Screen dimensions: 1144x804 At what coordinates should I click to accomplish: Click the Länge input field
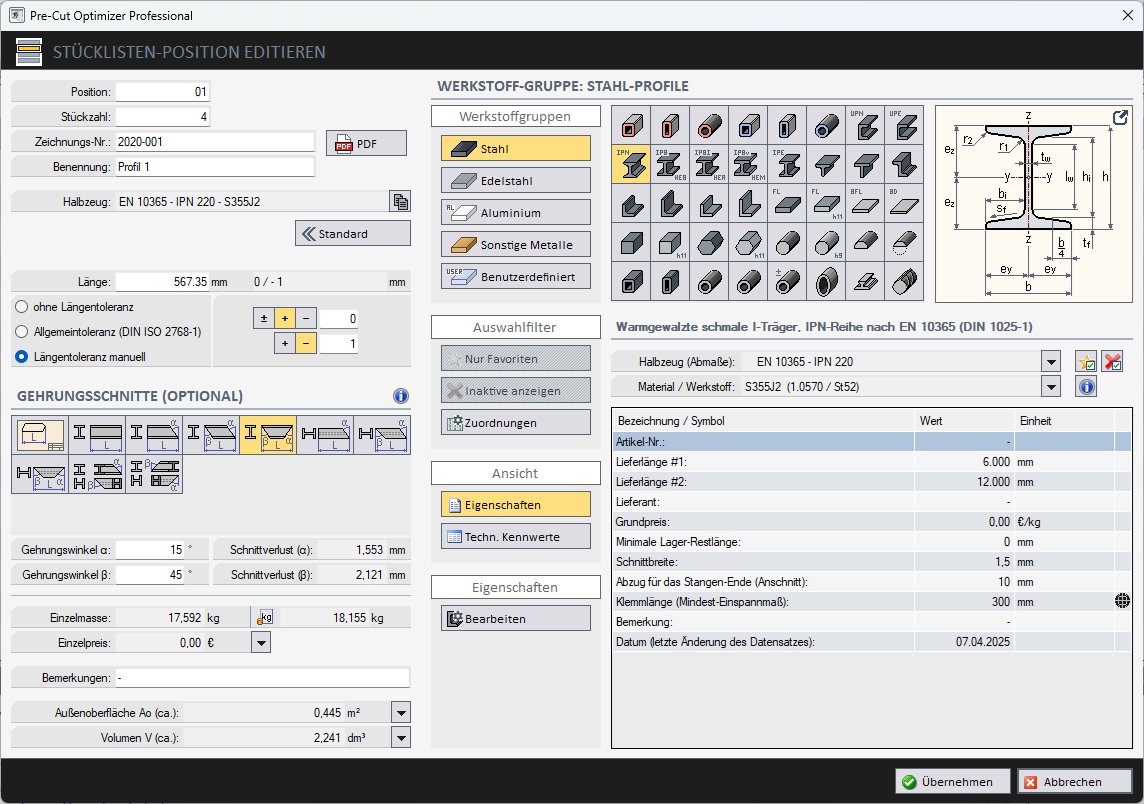click(163, 282)
